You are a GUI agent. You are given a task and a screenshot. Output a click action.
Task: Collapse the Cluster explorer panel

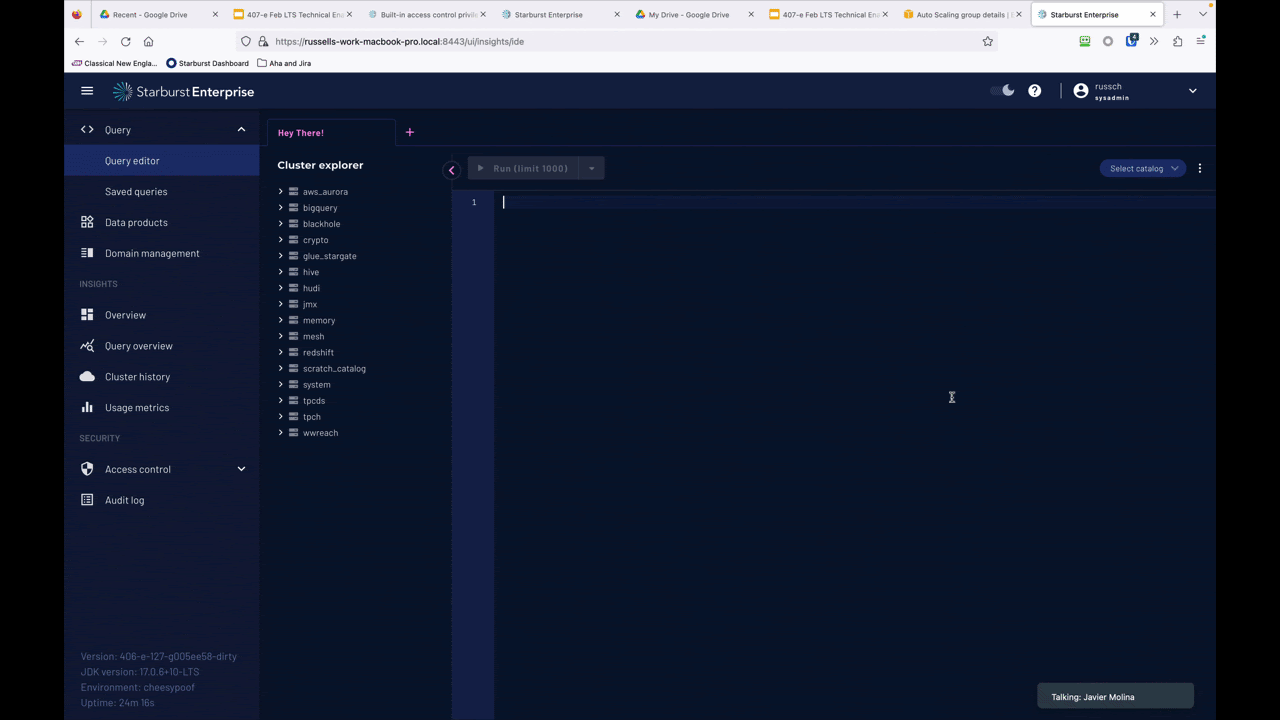click(x=451, y=170)
